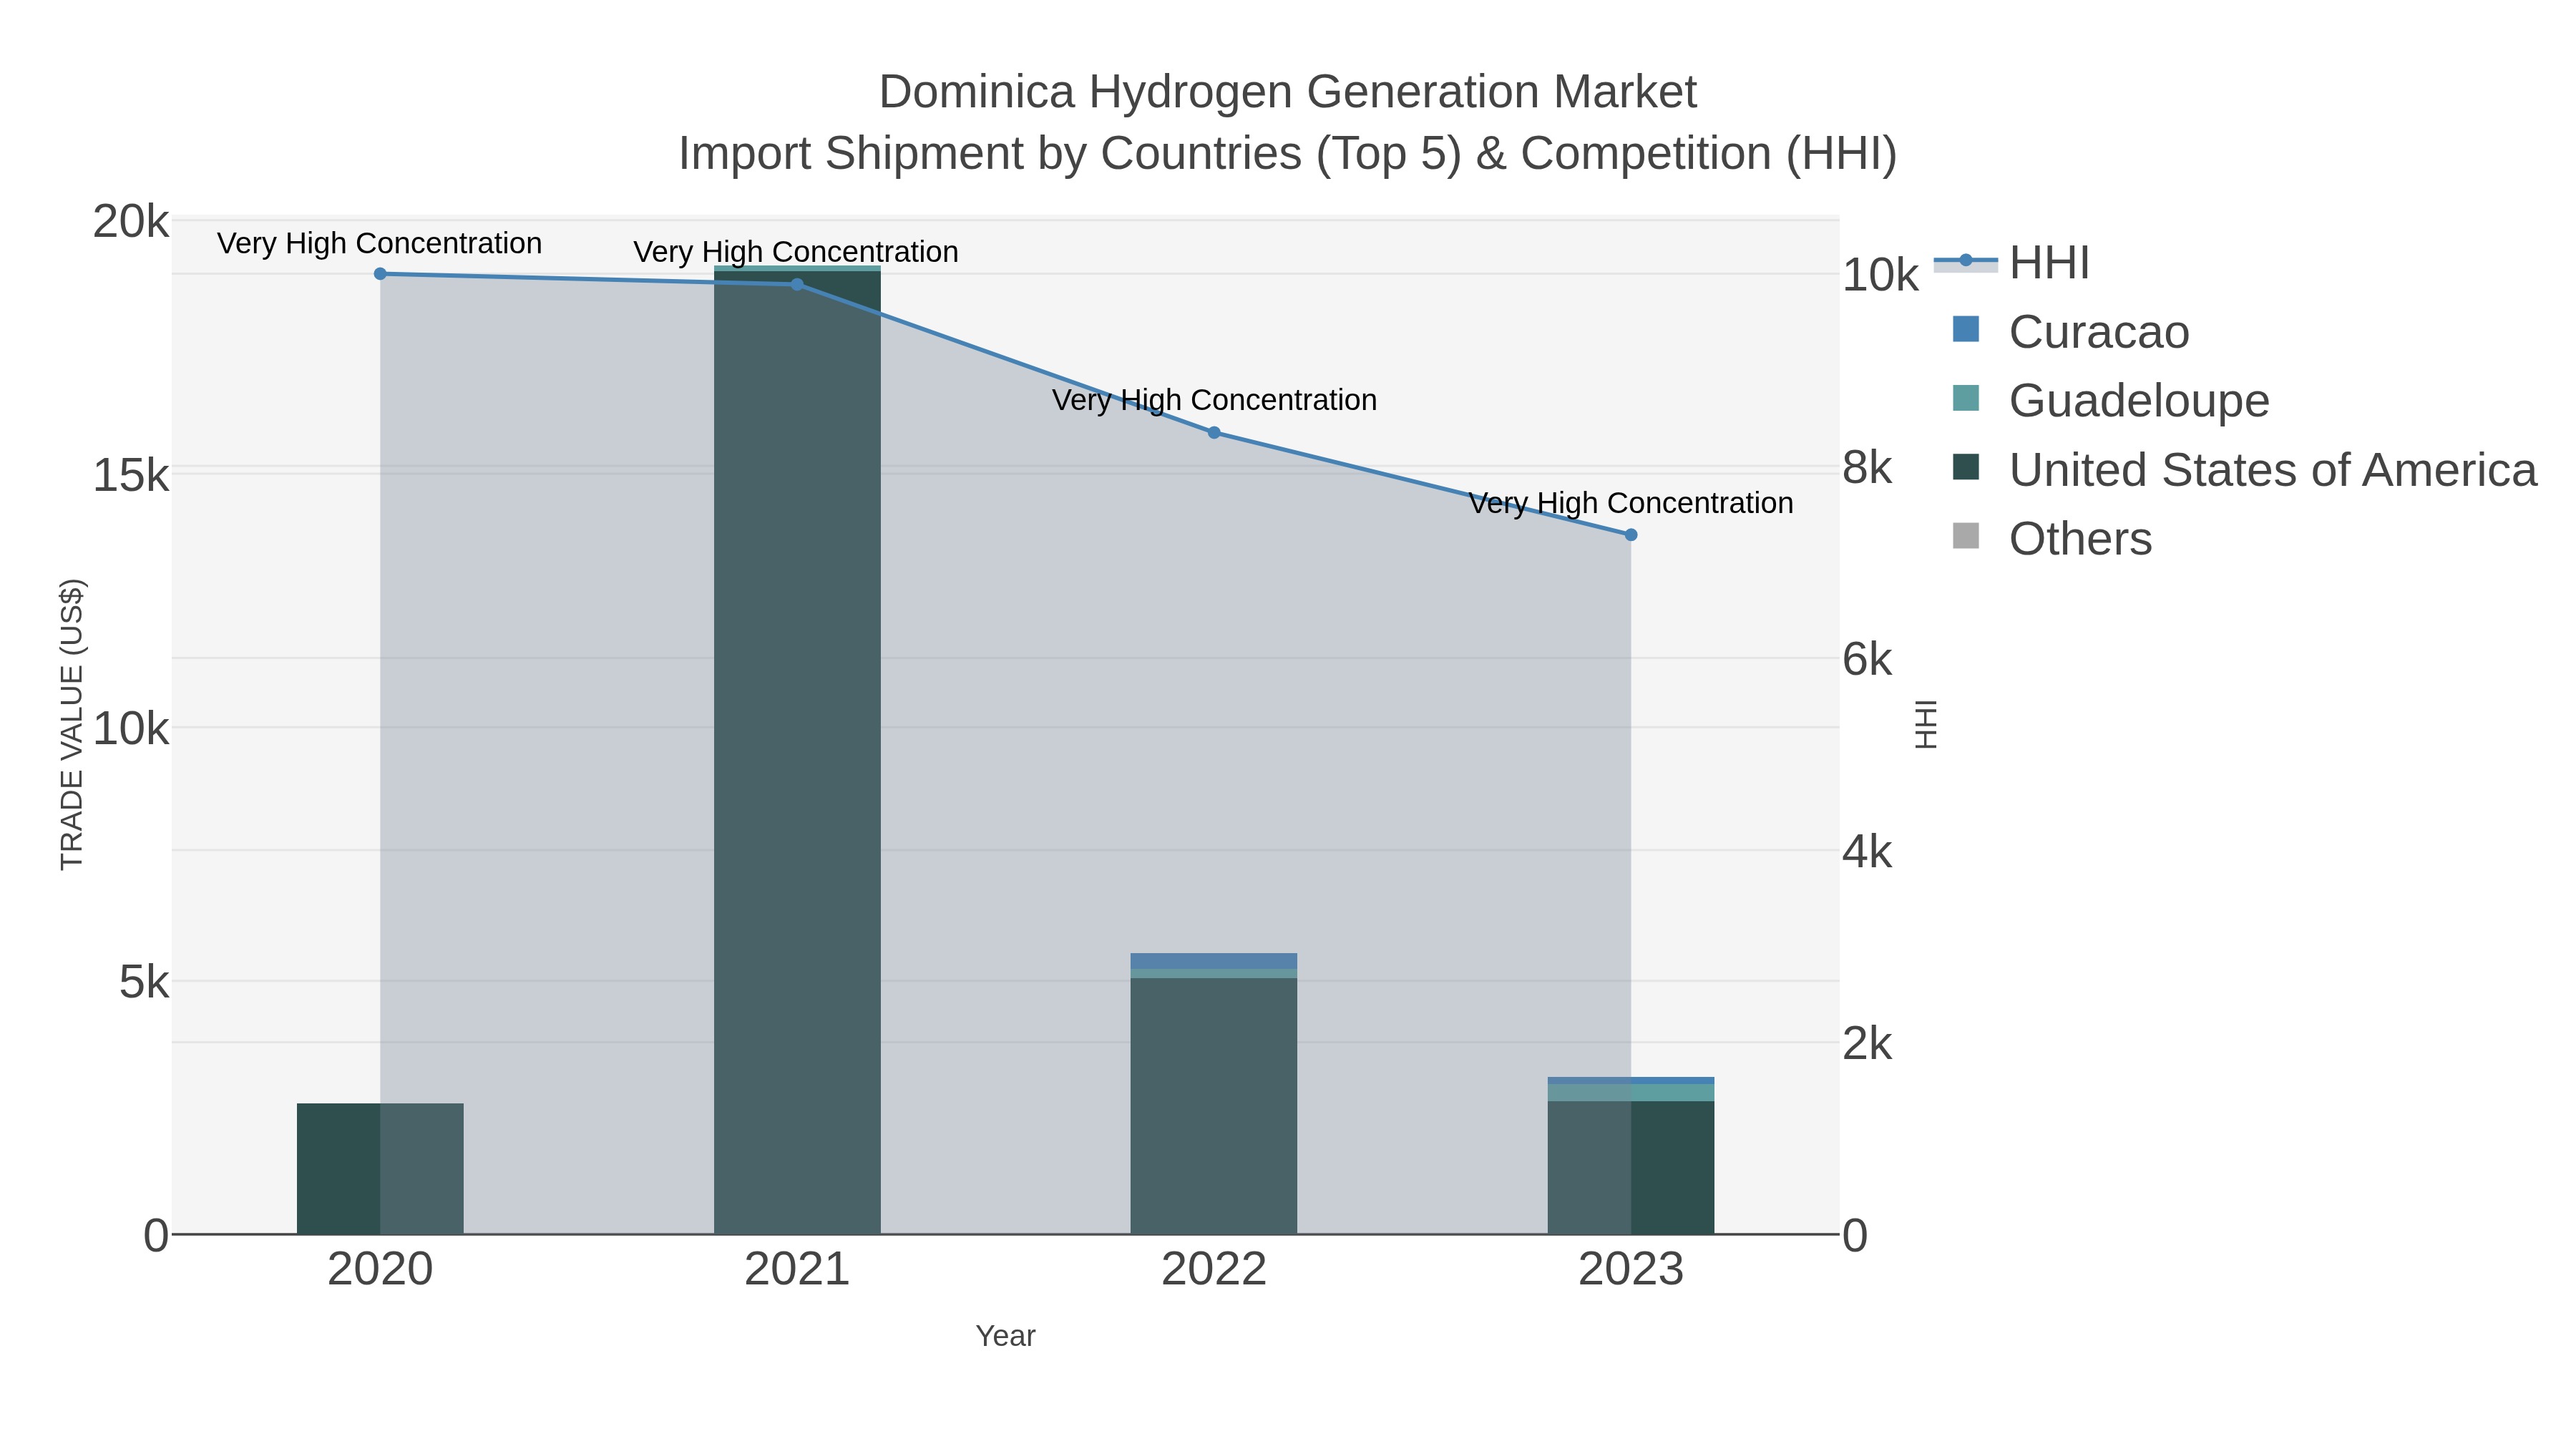Click the right axis '10k' tick
This screenshot has height=1449, width=2576.
[1880, 275]
